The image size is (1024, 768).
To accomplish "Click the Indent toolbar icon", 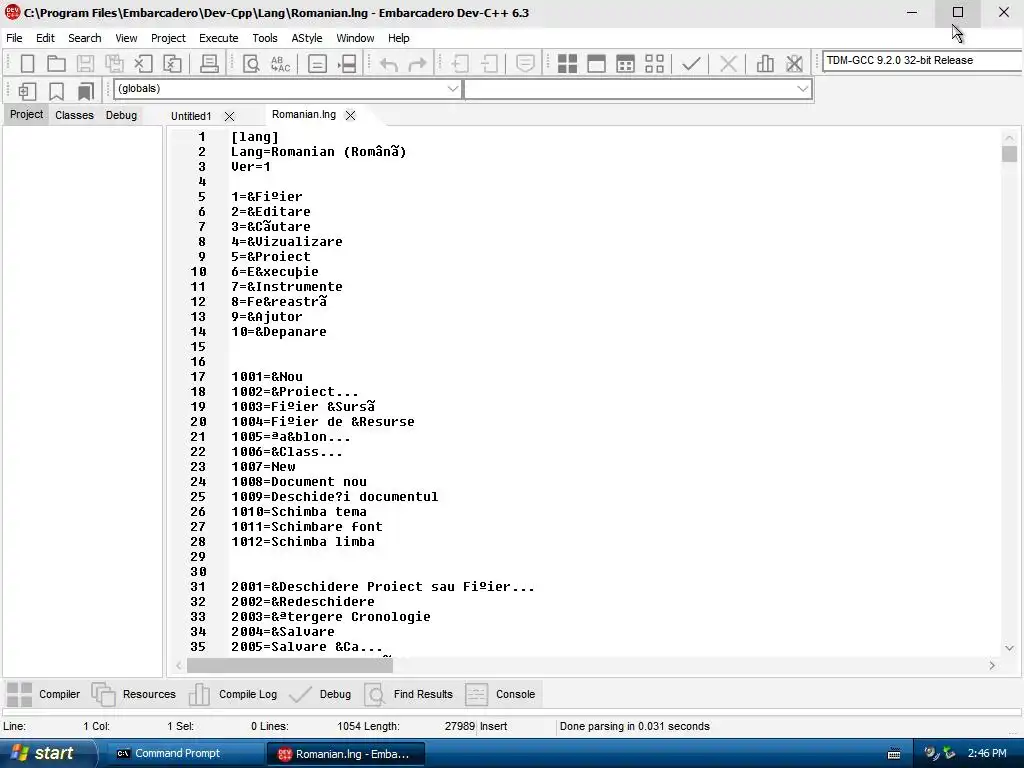I will pos(460,63).
